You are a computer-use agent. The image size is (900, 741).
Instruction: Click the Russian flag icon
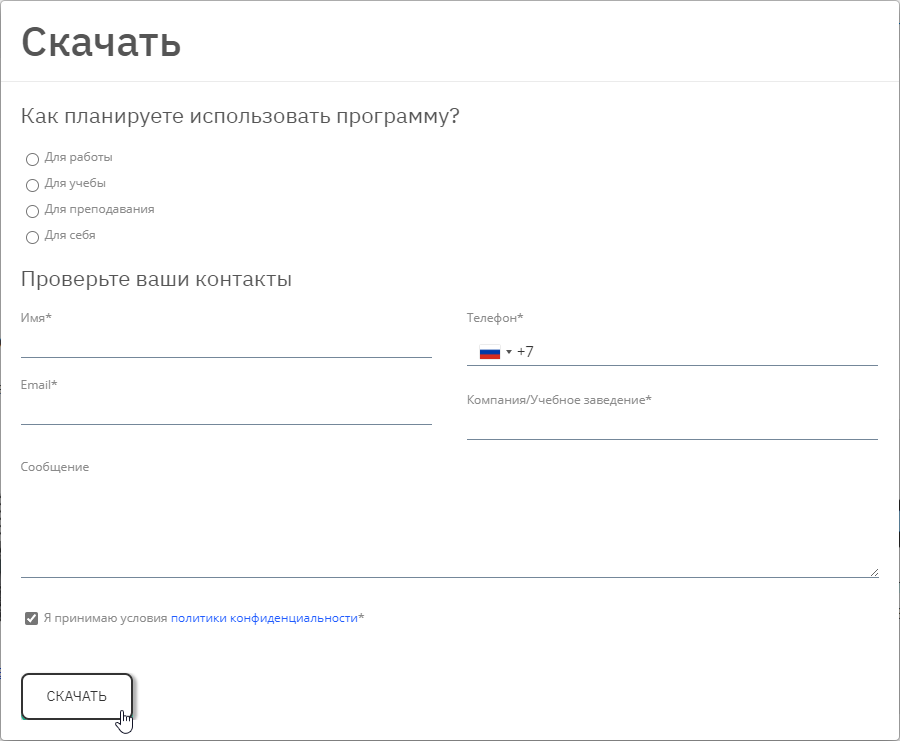(x=489, y=352)
